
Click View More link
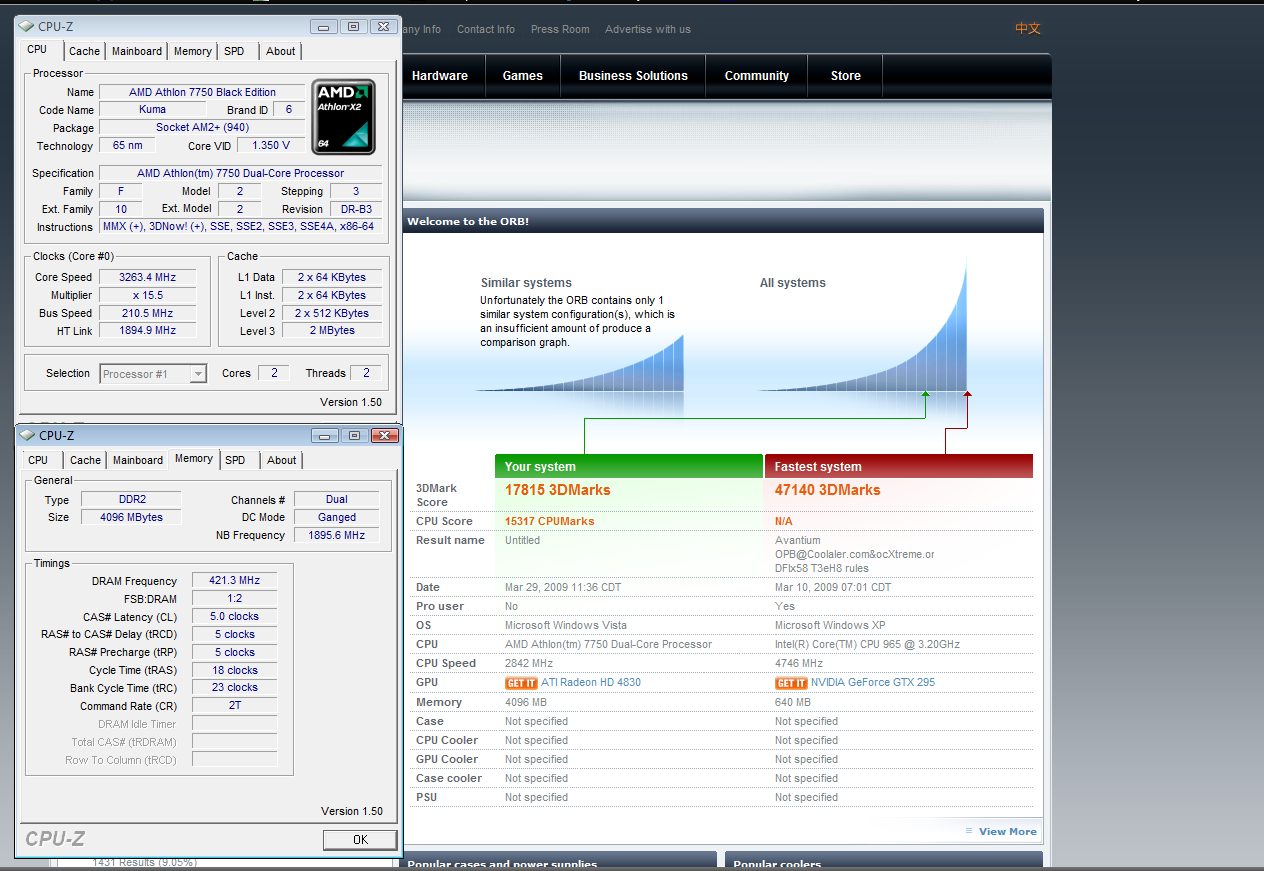(x=1008, y=831)
